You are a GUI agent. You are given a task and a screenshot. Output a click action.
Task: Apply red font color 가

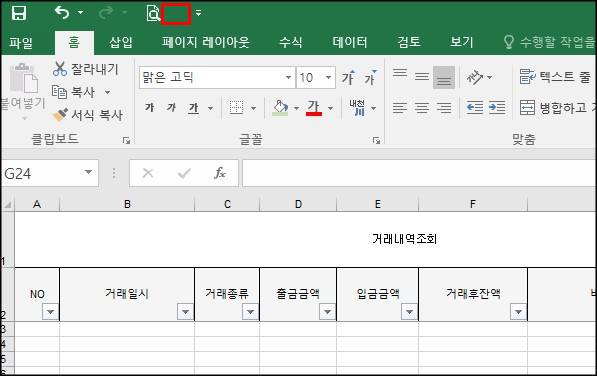(314, 108)
